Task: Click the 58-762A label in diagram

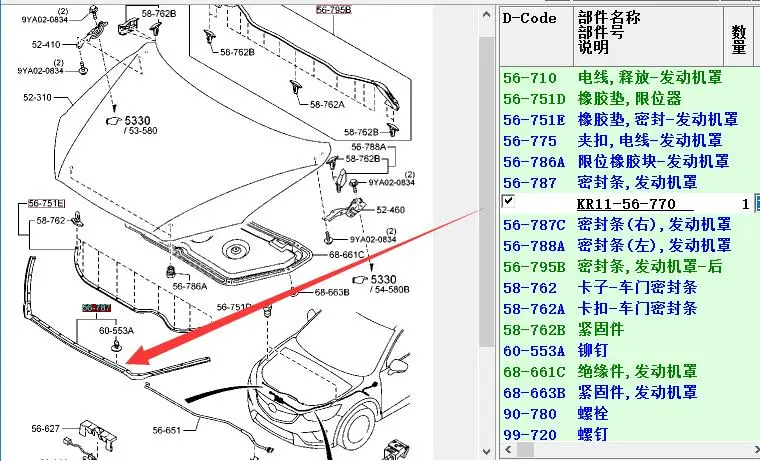Action: click(327, 104)
